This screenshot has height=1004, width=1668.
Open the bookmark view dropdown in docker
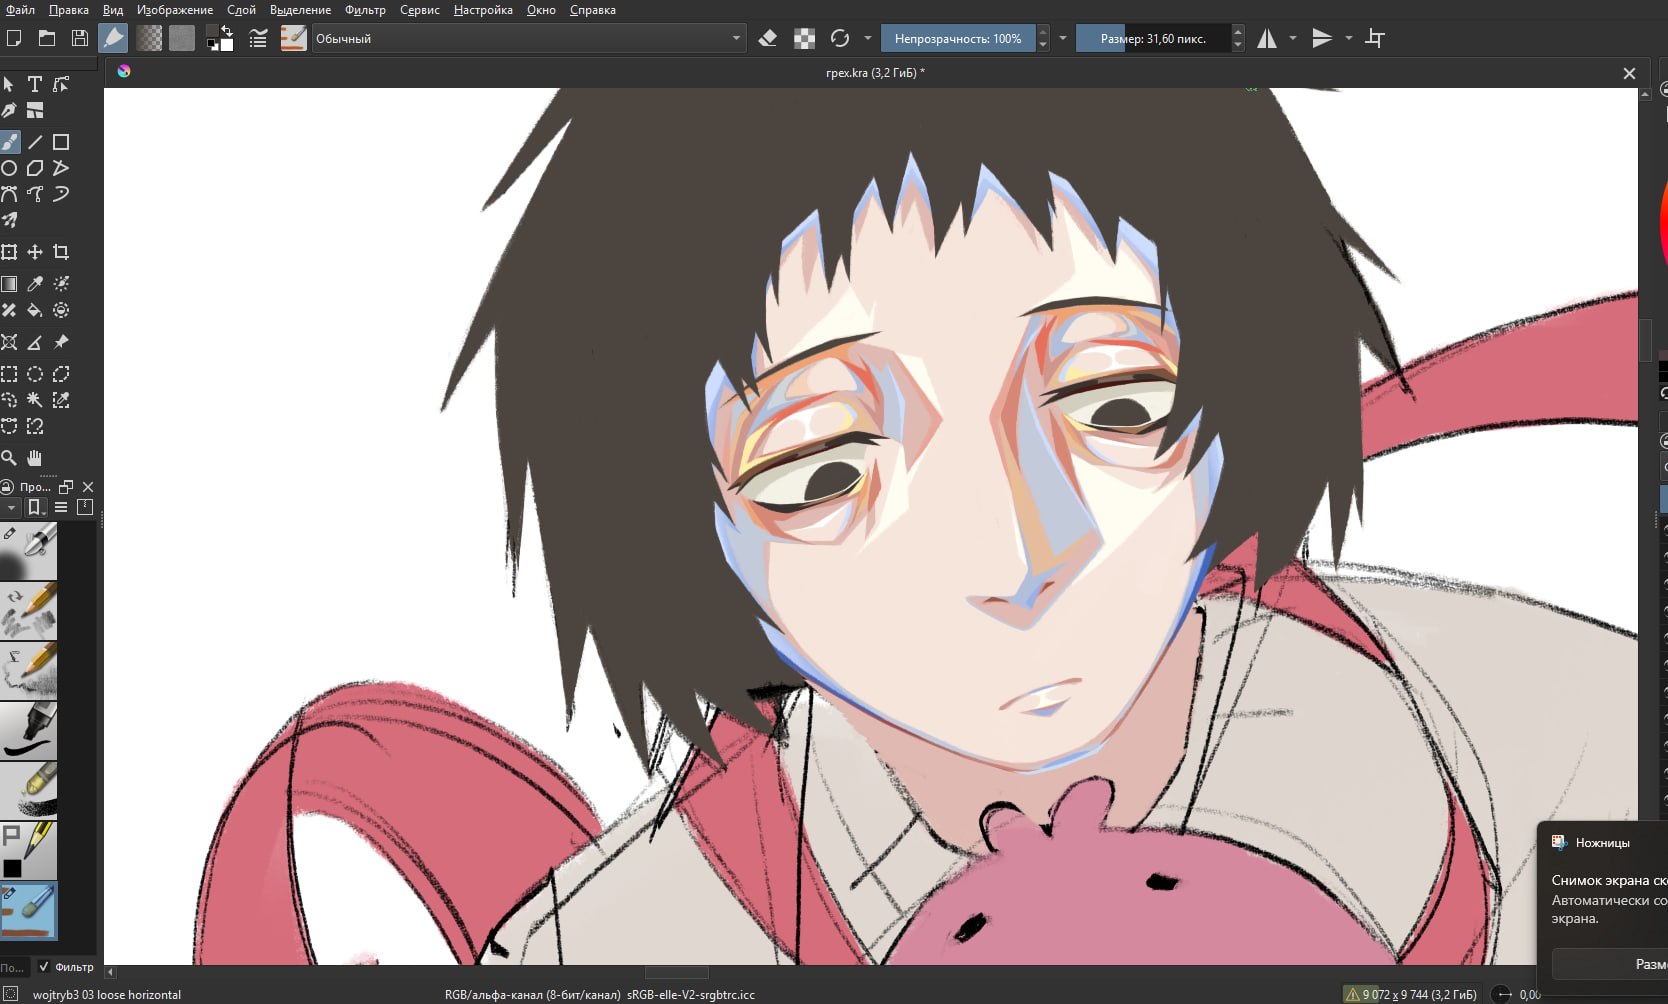[35, 507]
